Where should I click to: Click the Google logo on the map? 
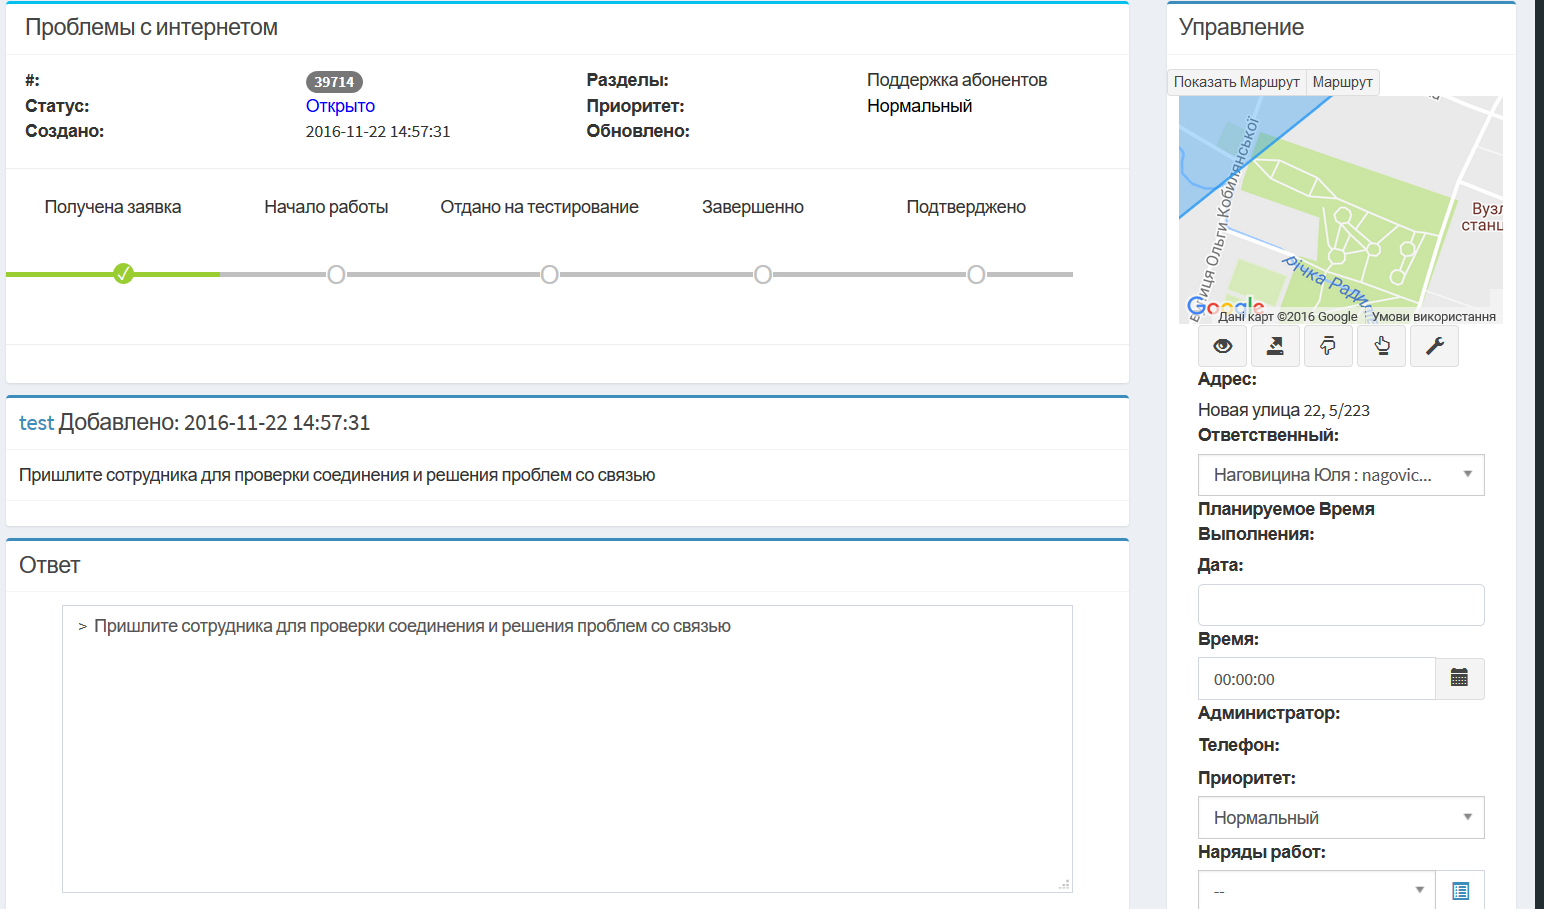(x=1225, y=306)
